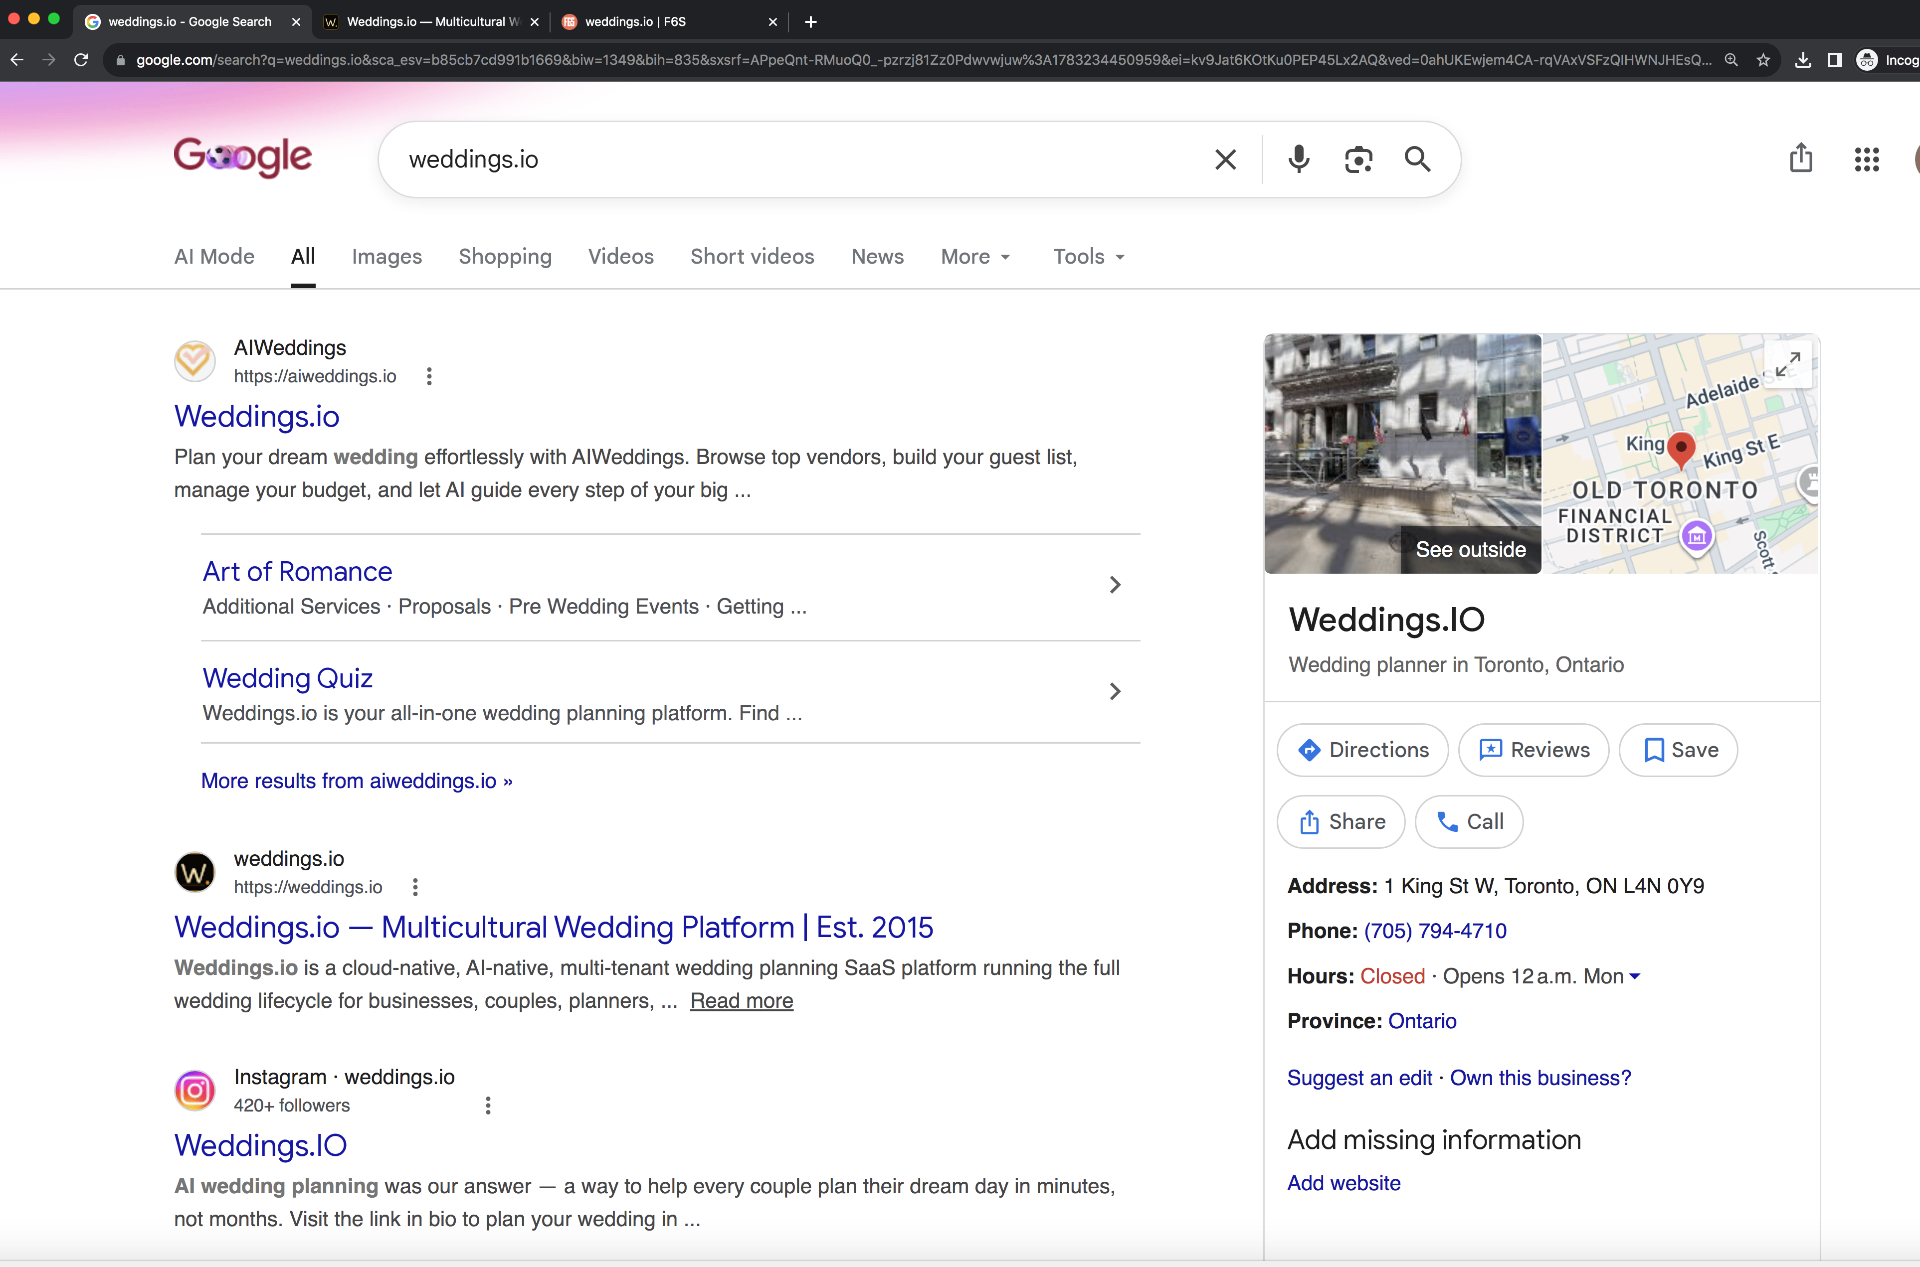This screenshot has height=1267, width=1920.
Task: Close the weddings.io F6S tab
Action: [x=772, y=21]
